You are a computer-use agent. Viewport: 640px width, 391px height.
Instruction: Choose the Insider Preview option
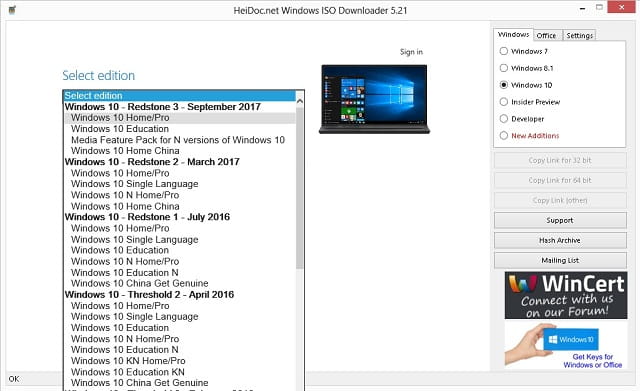click(x=504, y=102)
